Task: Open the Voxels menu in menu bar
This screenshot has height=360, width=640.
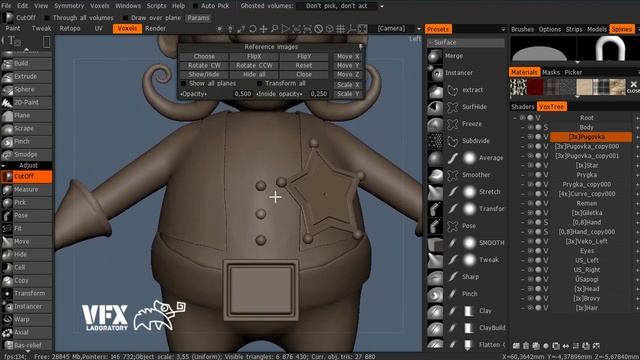Action: (100, 6)
